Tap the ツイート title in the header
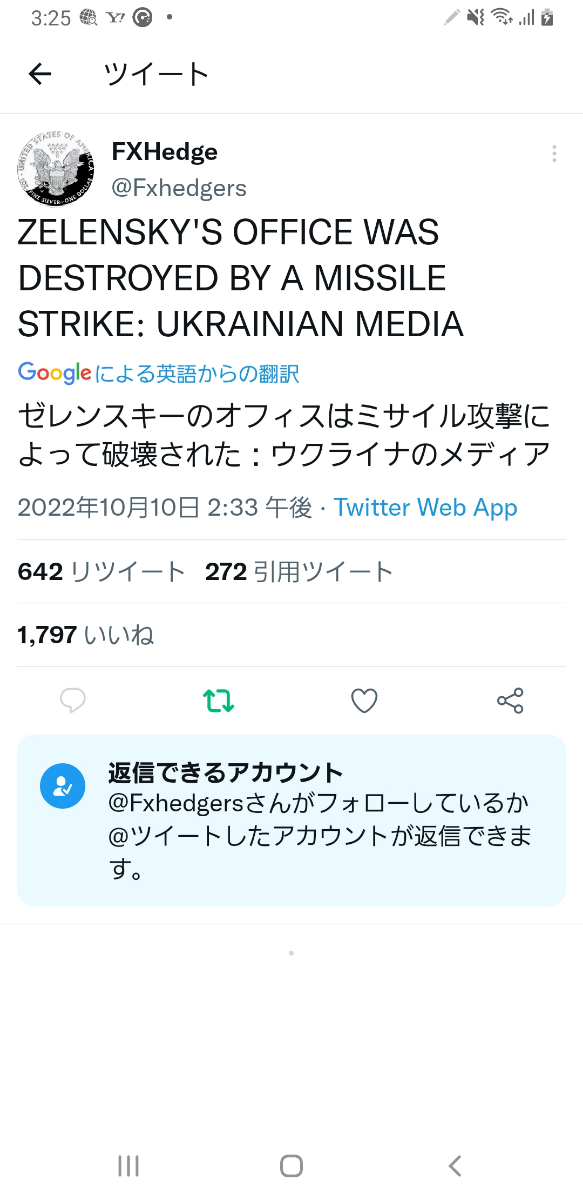The image size is (583, 1200). tap(154, 74)
